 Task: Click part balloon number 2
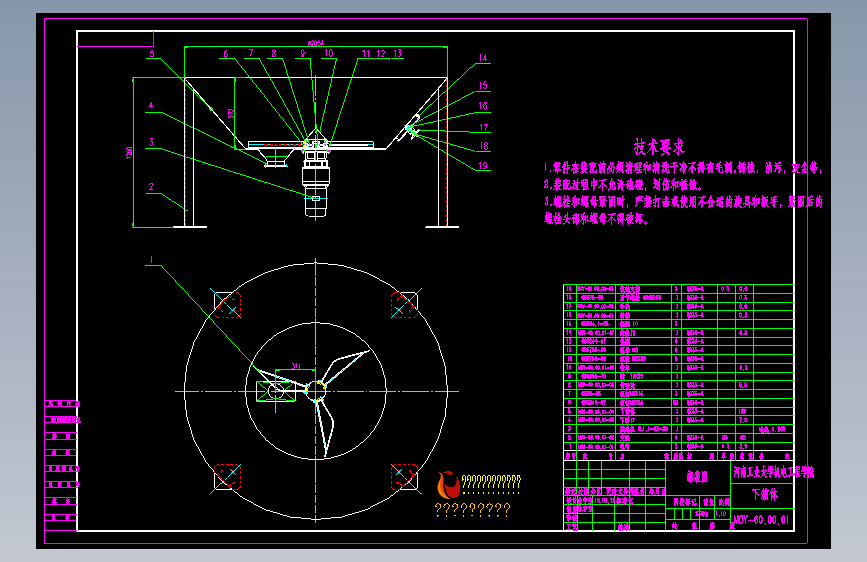[x=151, y=186]
